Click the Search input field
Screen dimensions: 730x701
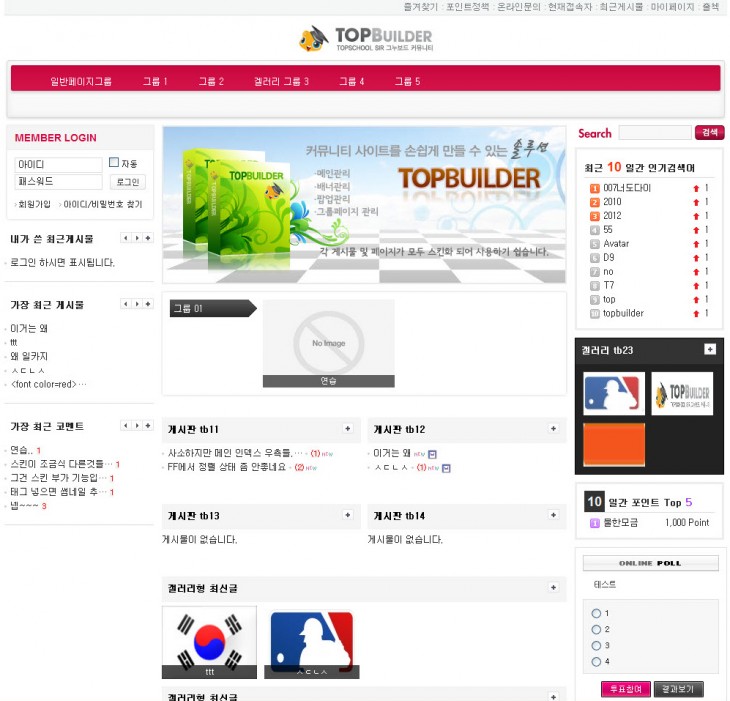[x=655, y=132]
